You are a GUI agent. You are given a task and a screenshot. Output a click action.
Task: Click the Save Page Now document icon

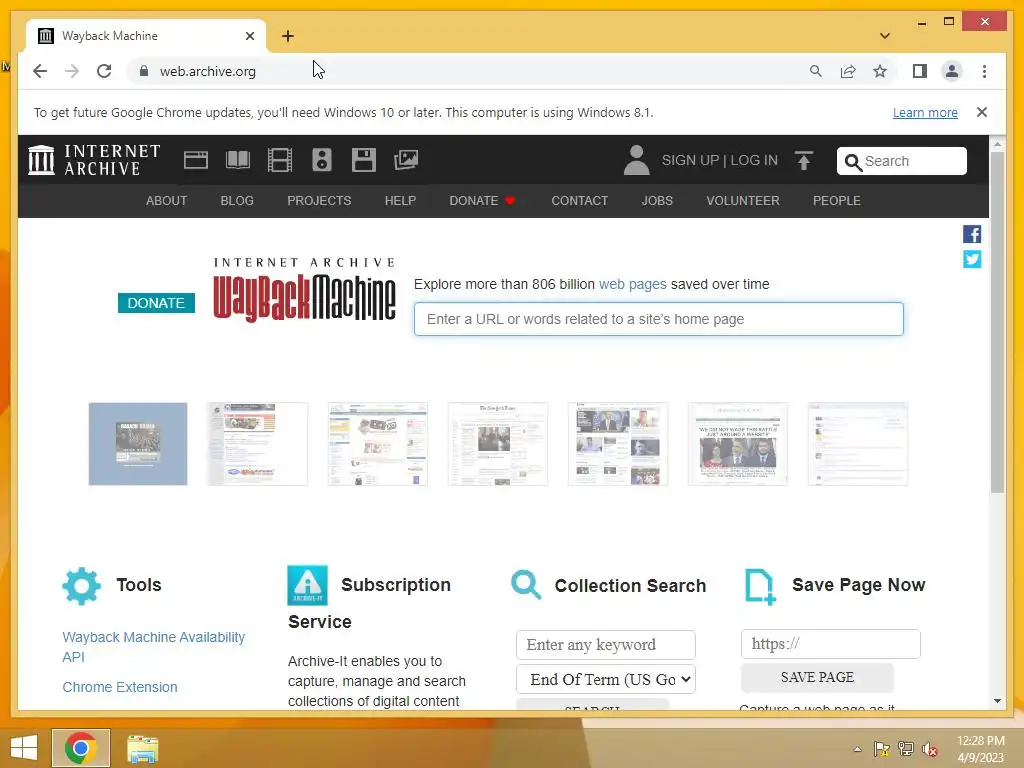pyautogui.click(x=760, y=586)
